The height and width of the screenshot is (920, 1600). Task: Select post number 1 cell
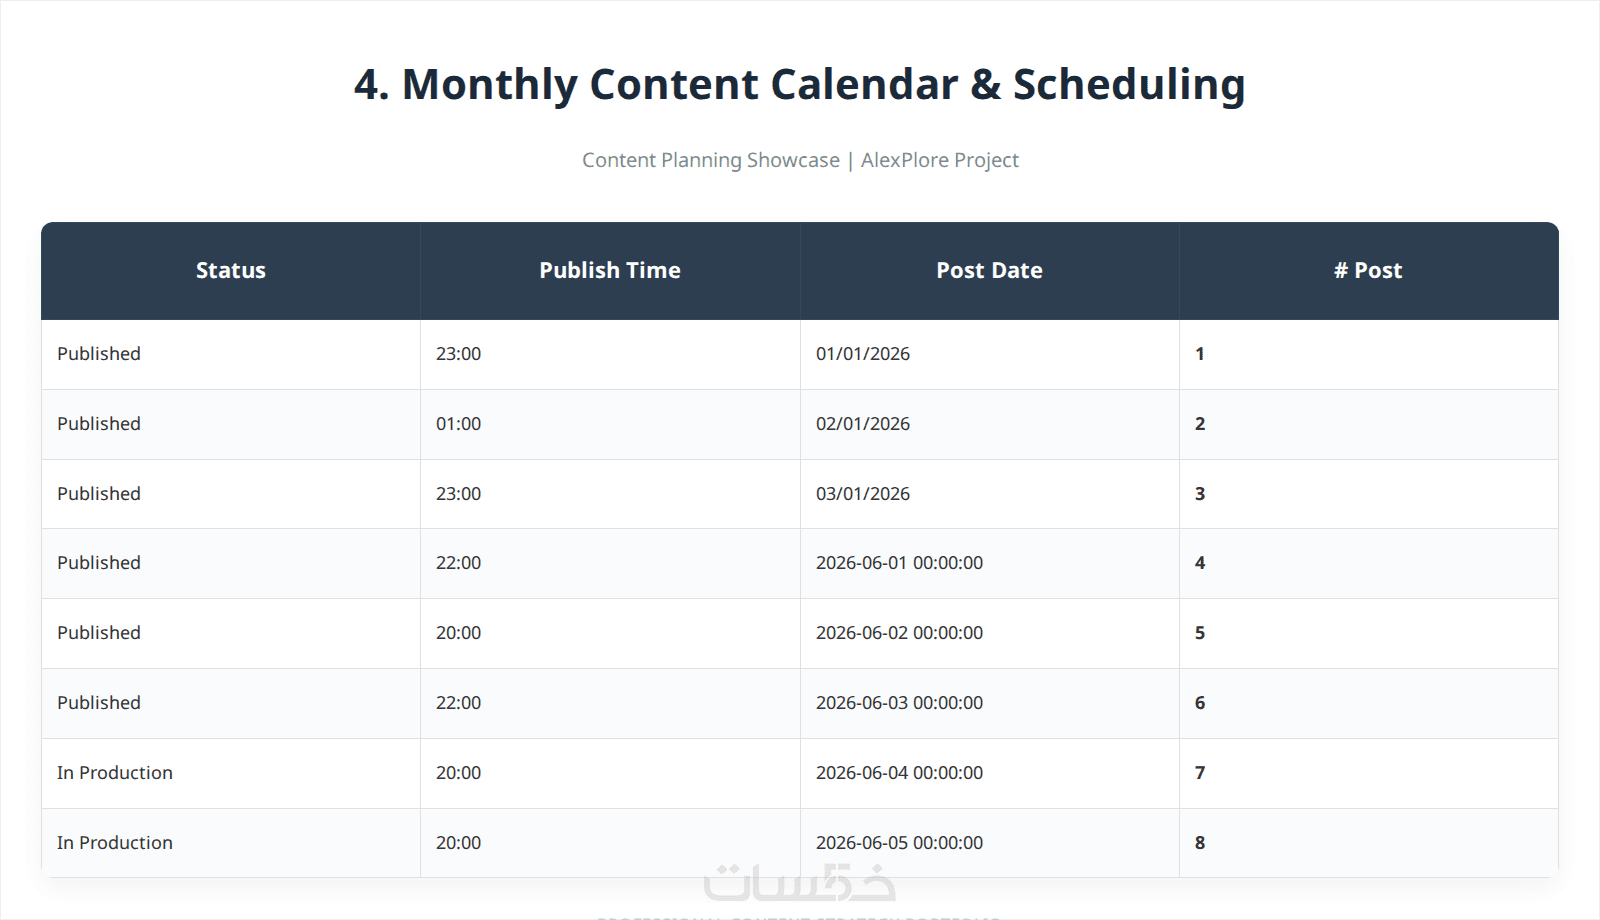tap(1368, 354)
